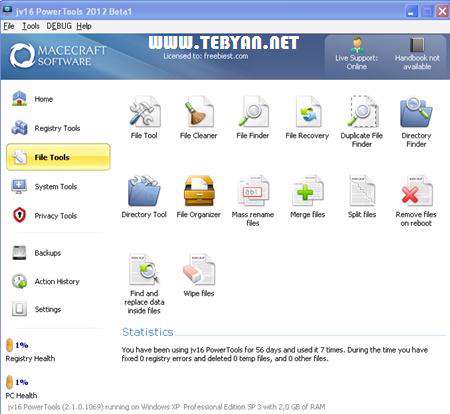Launch the File Organizer drawer icon
Image resolution: width=450 pixels, height=414 pixels.
[199, 191]
